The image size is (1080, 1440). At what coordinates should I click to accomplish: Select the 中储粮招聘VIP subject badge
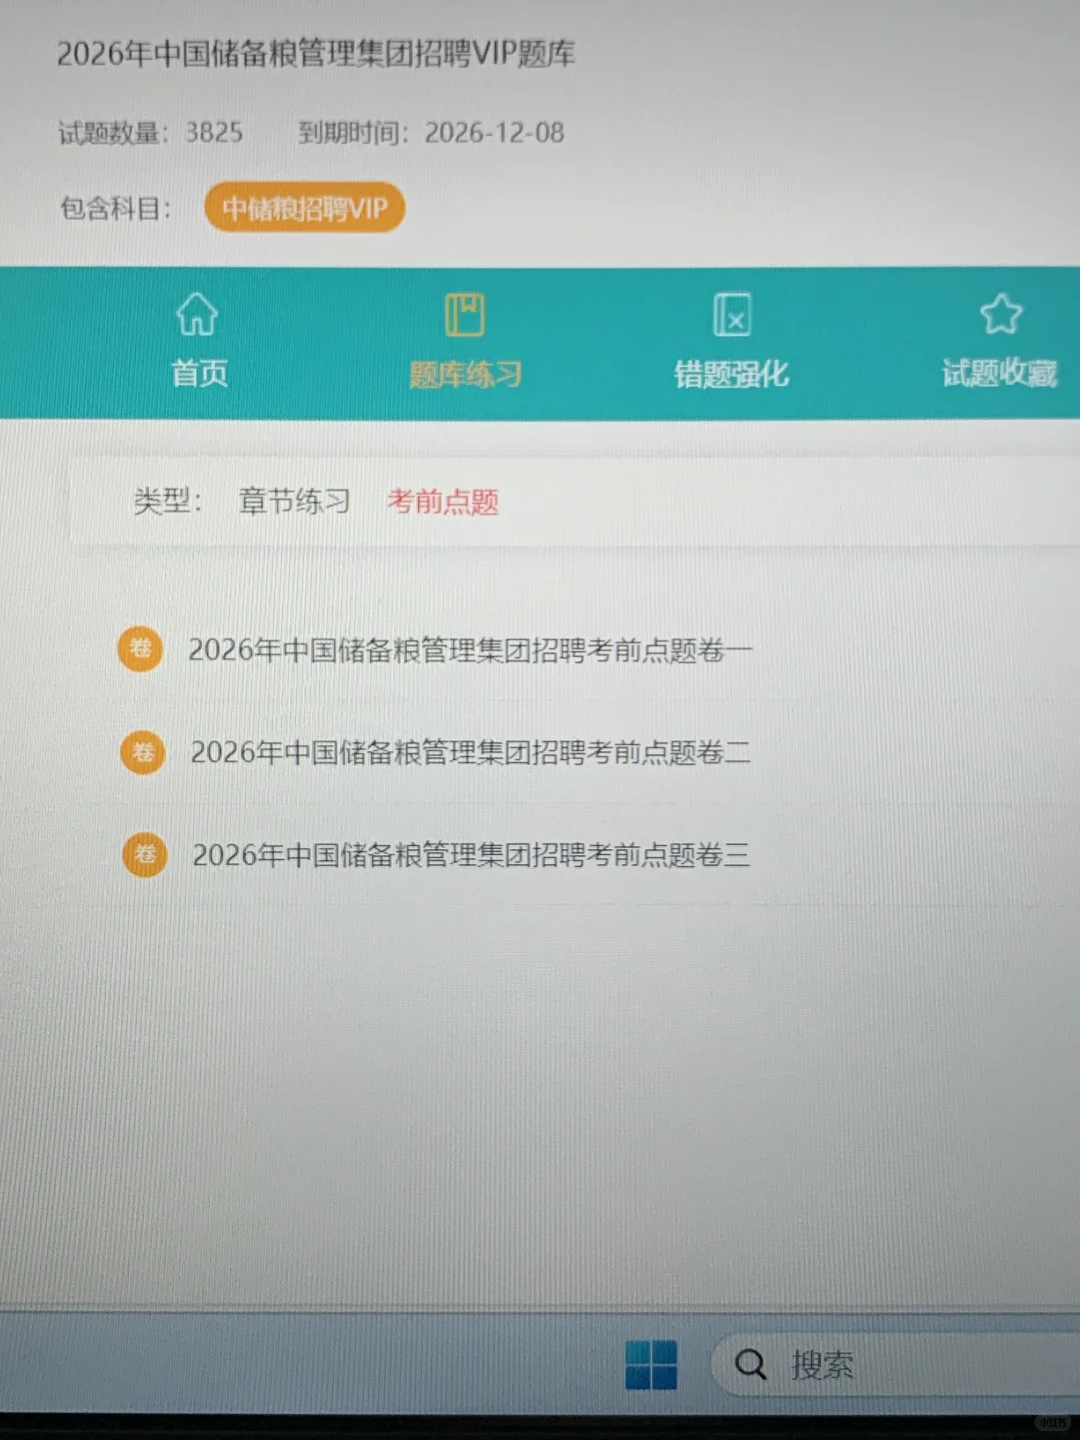303,207
